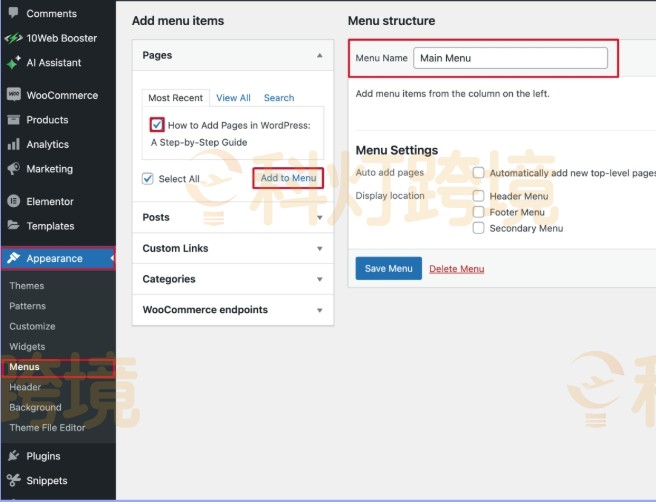Click the Menu Name text field

coord(510,58)
